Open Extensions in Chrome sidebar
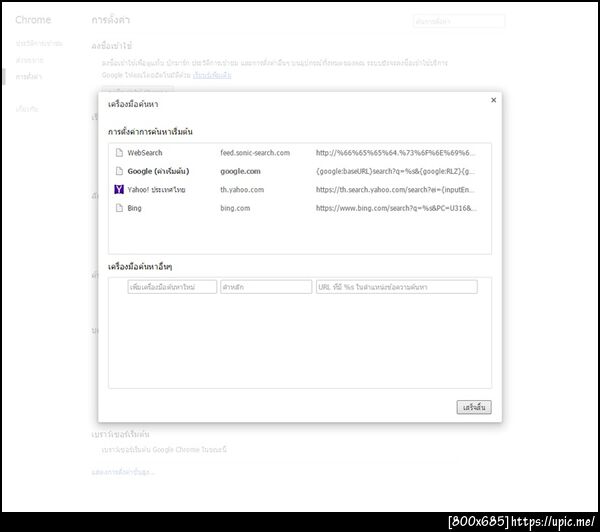The image size is (600, 532). pos(29,60)
